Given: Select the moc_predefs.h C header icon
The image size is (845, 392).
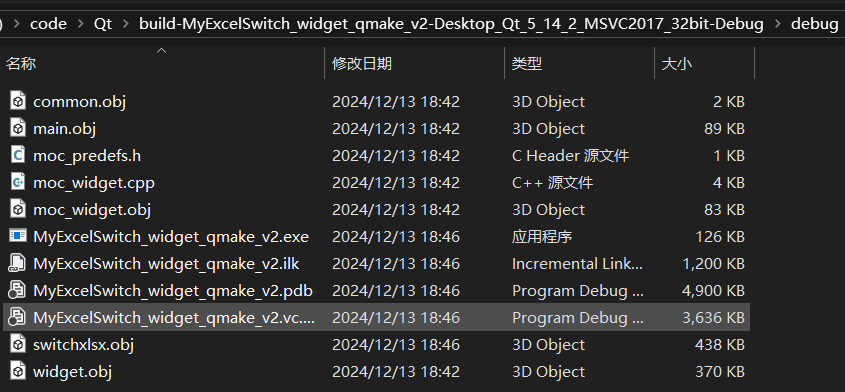Looking at the screenshot, I should [18, 155].
